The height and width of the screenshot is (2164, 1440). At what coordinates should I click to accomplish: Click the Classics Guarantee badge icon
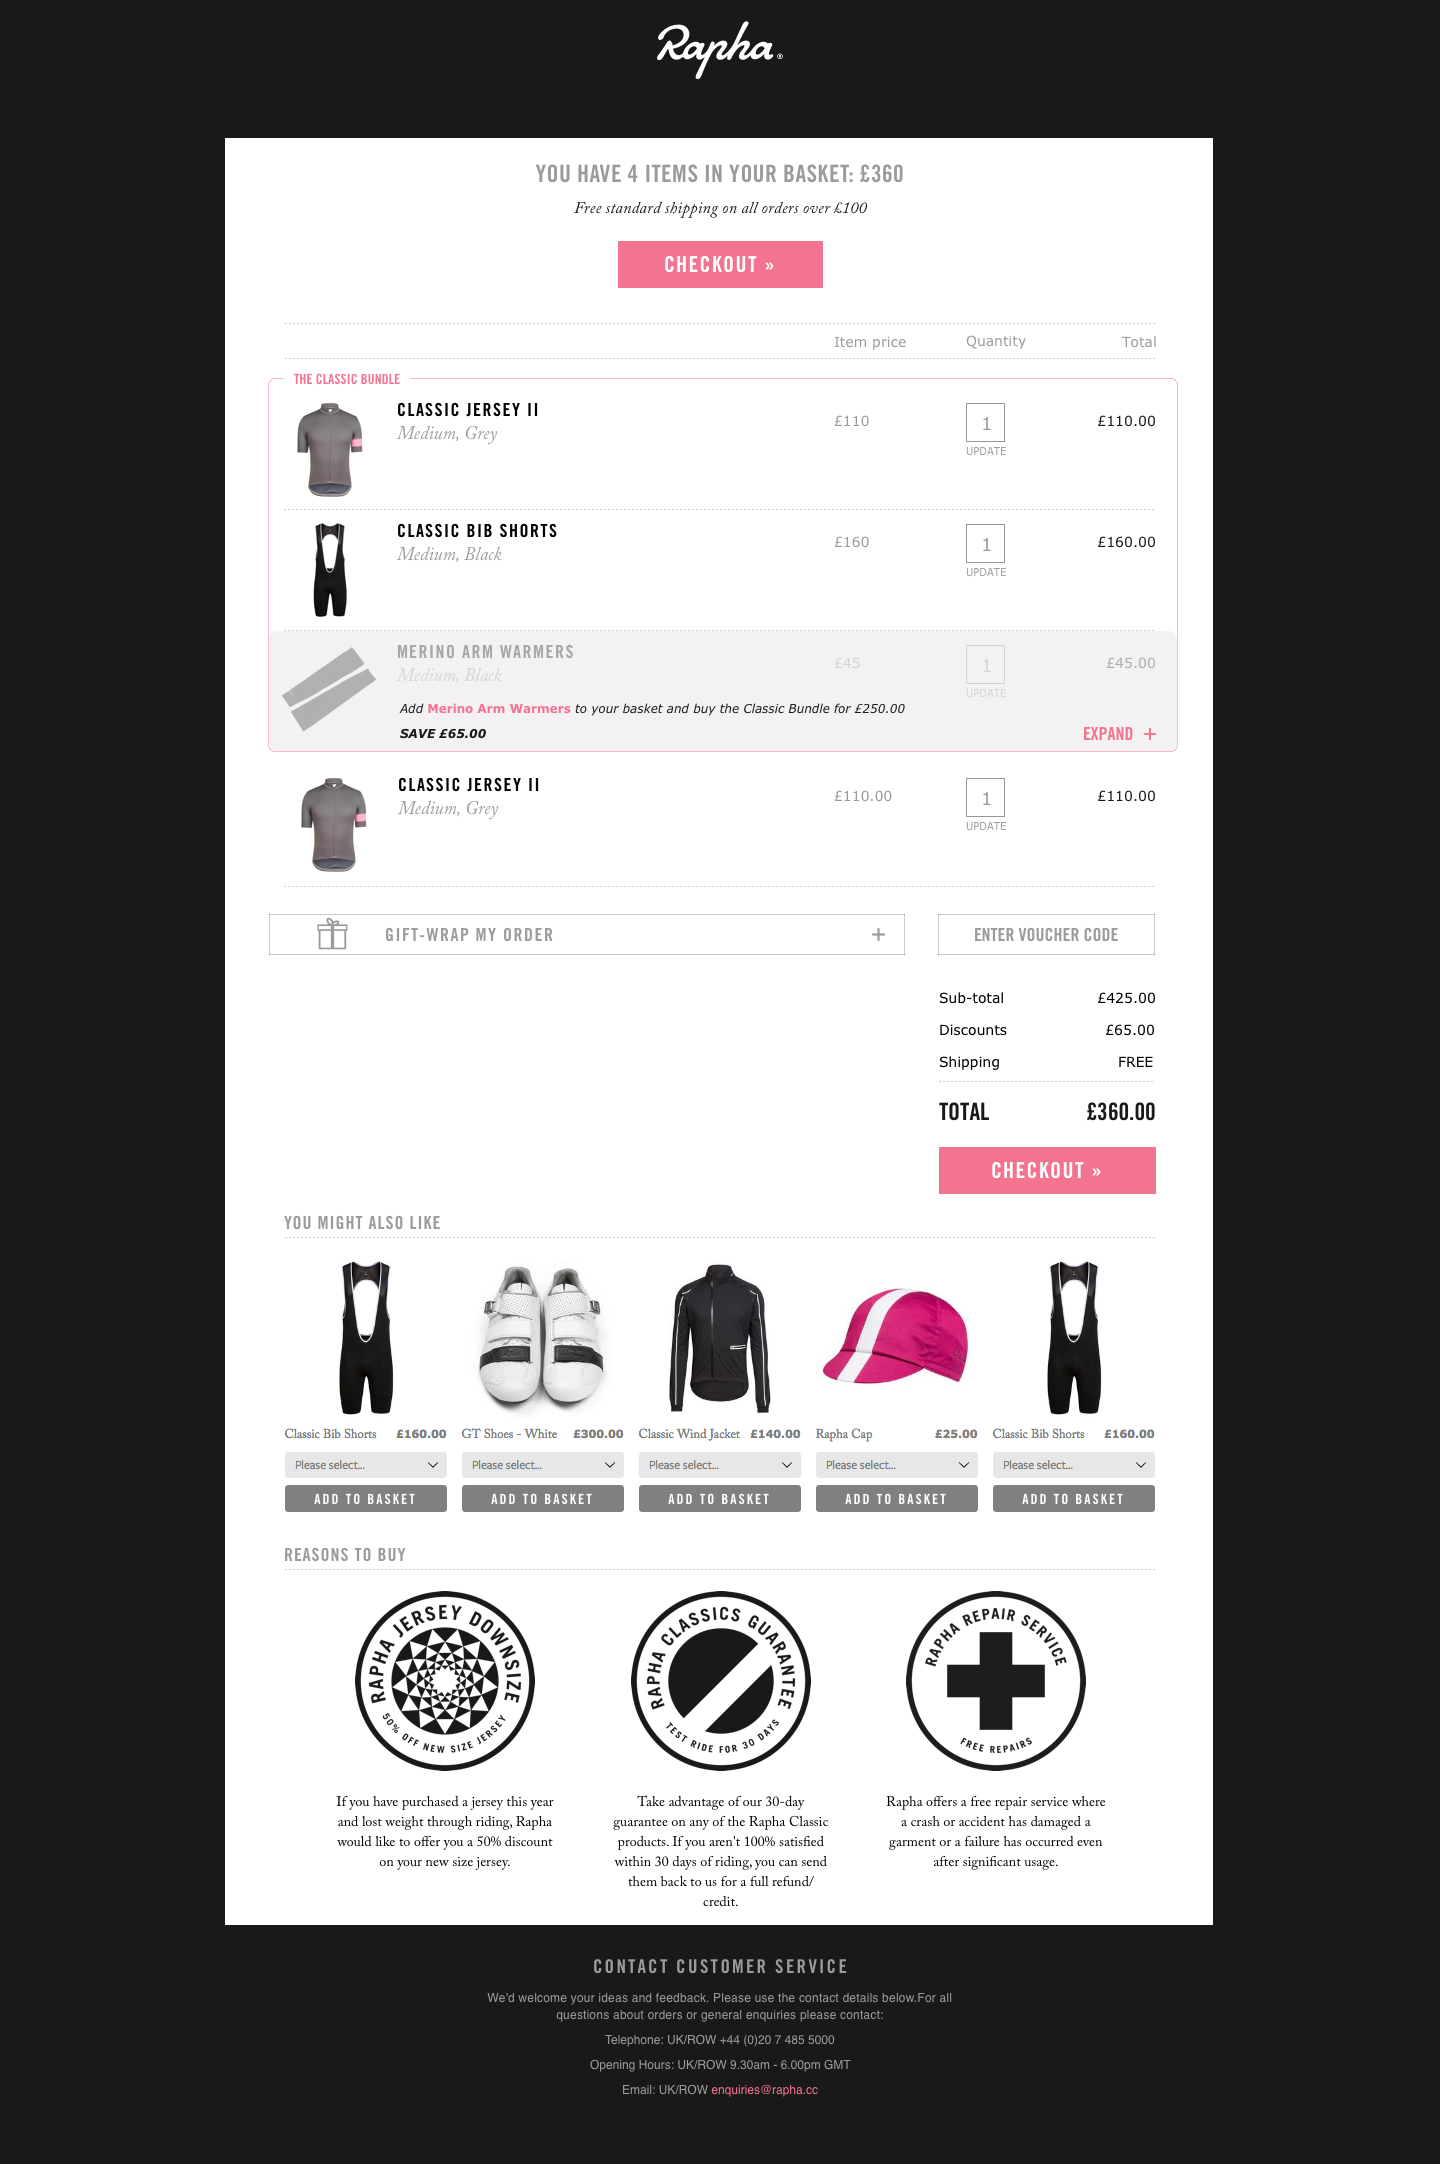tap(721, 1681)
